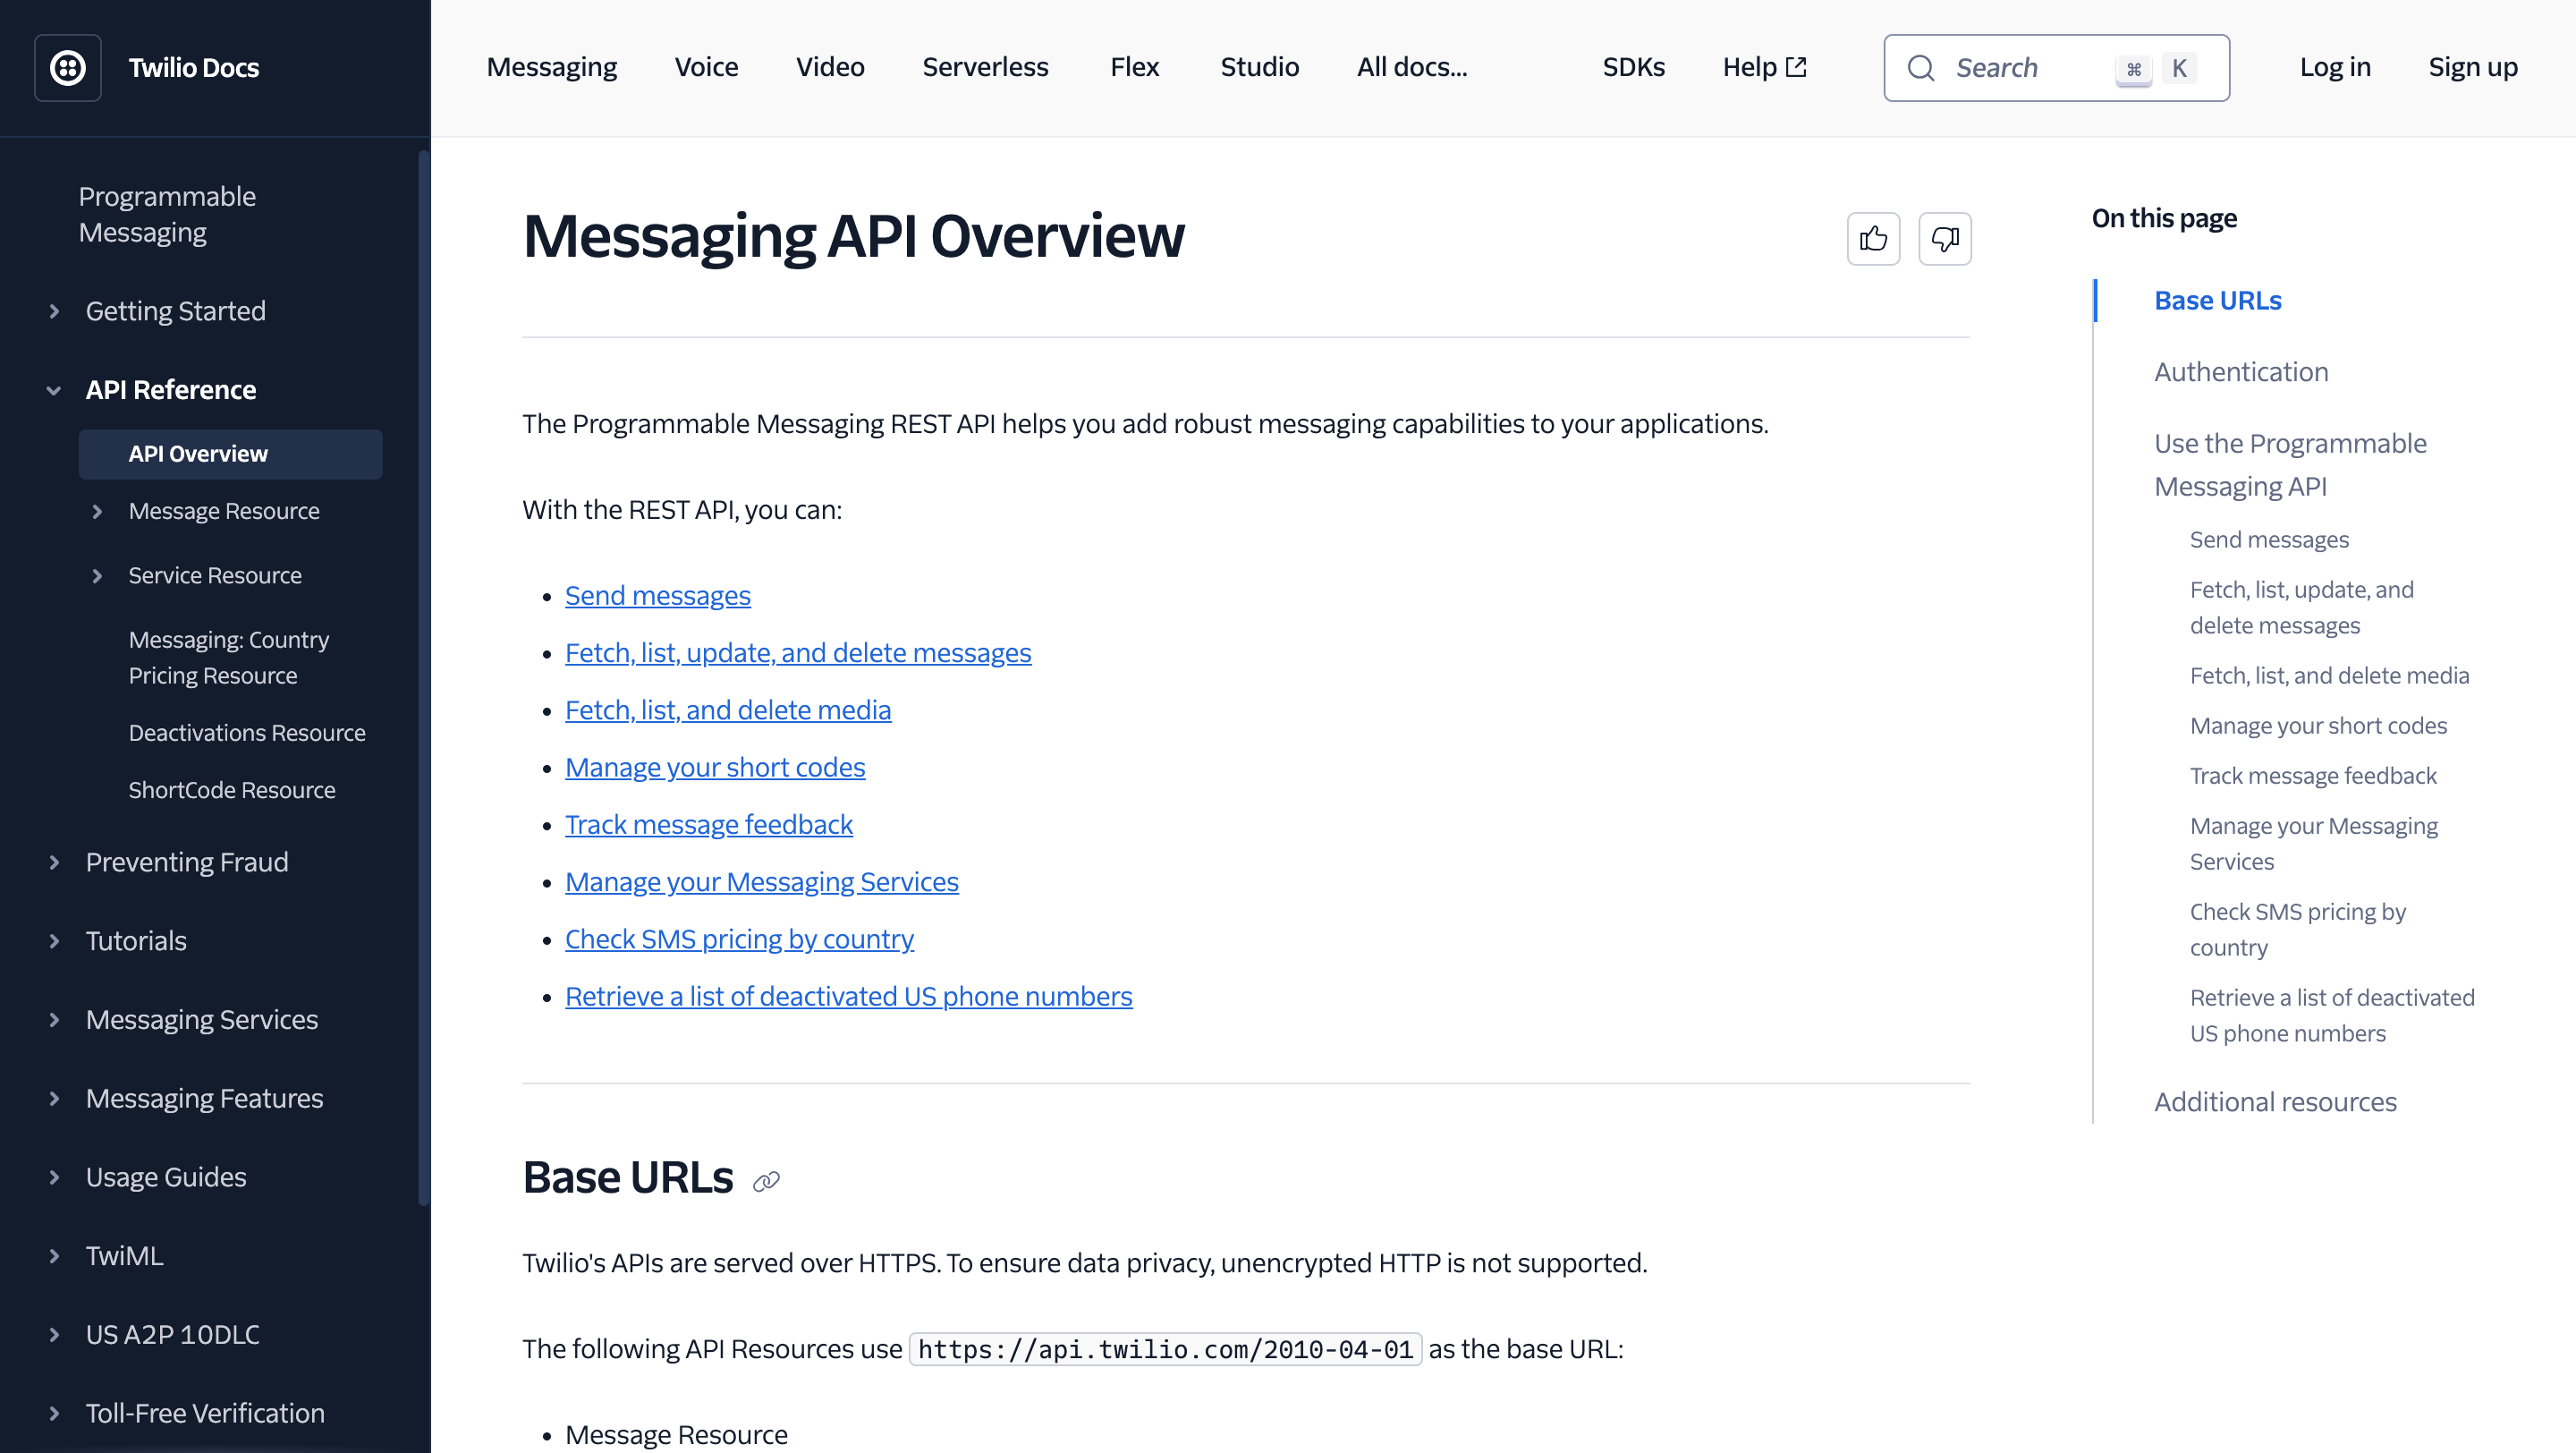Screen dimensions: 2576x1453
Task: Click the Sign up button
Action: [2472, 67]
